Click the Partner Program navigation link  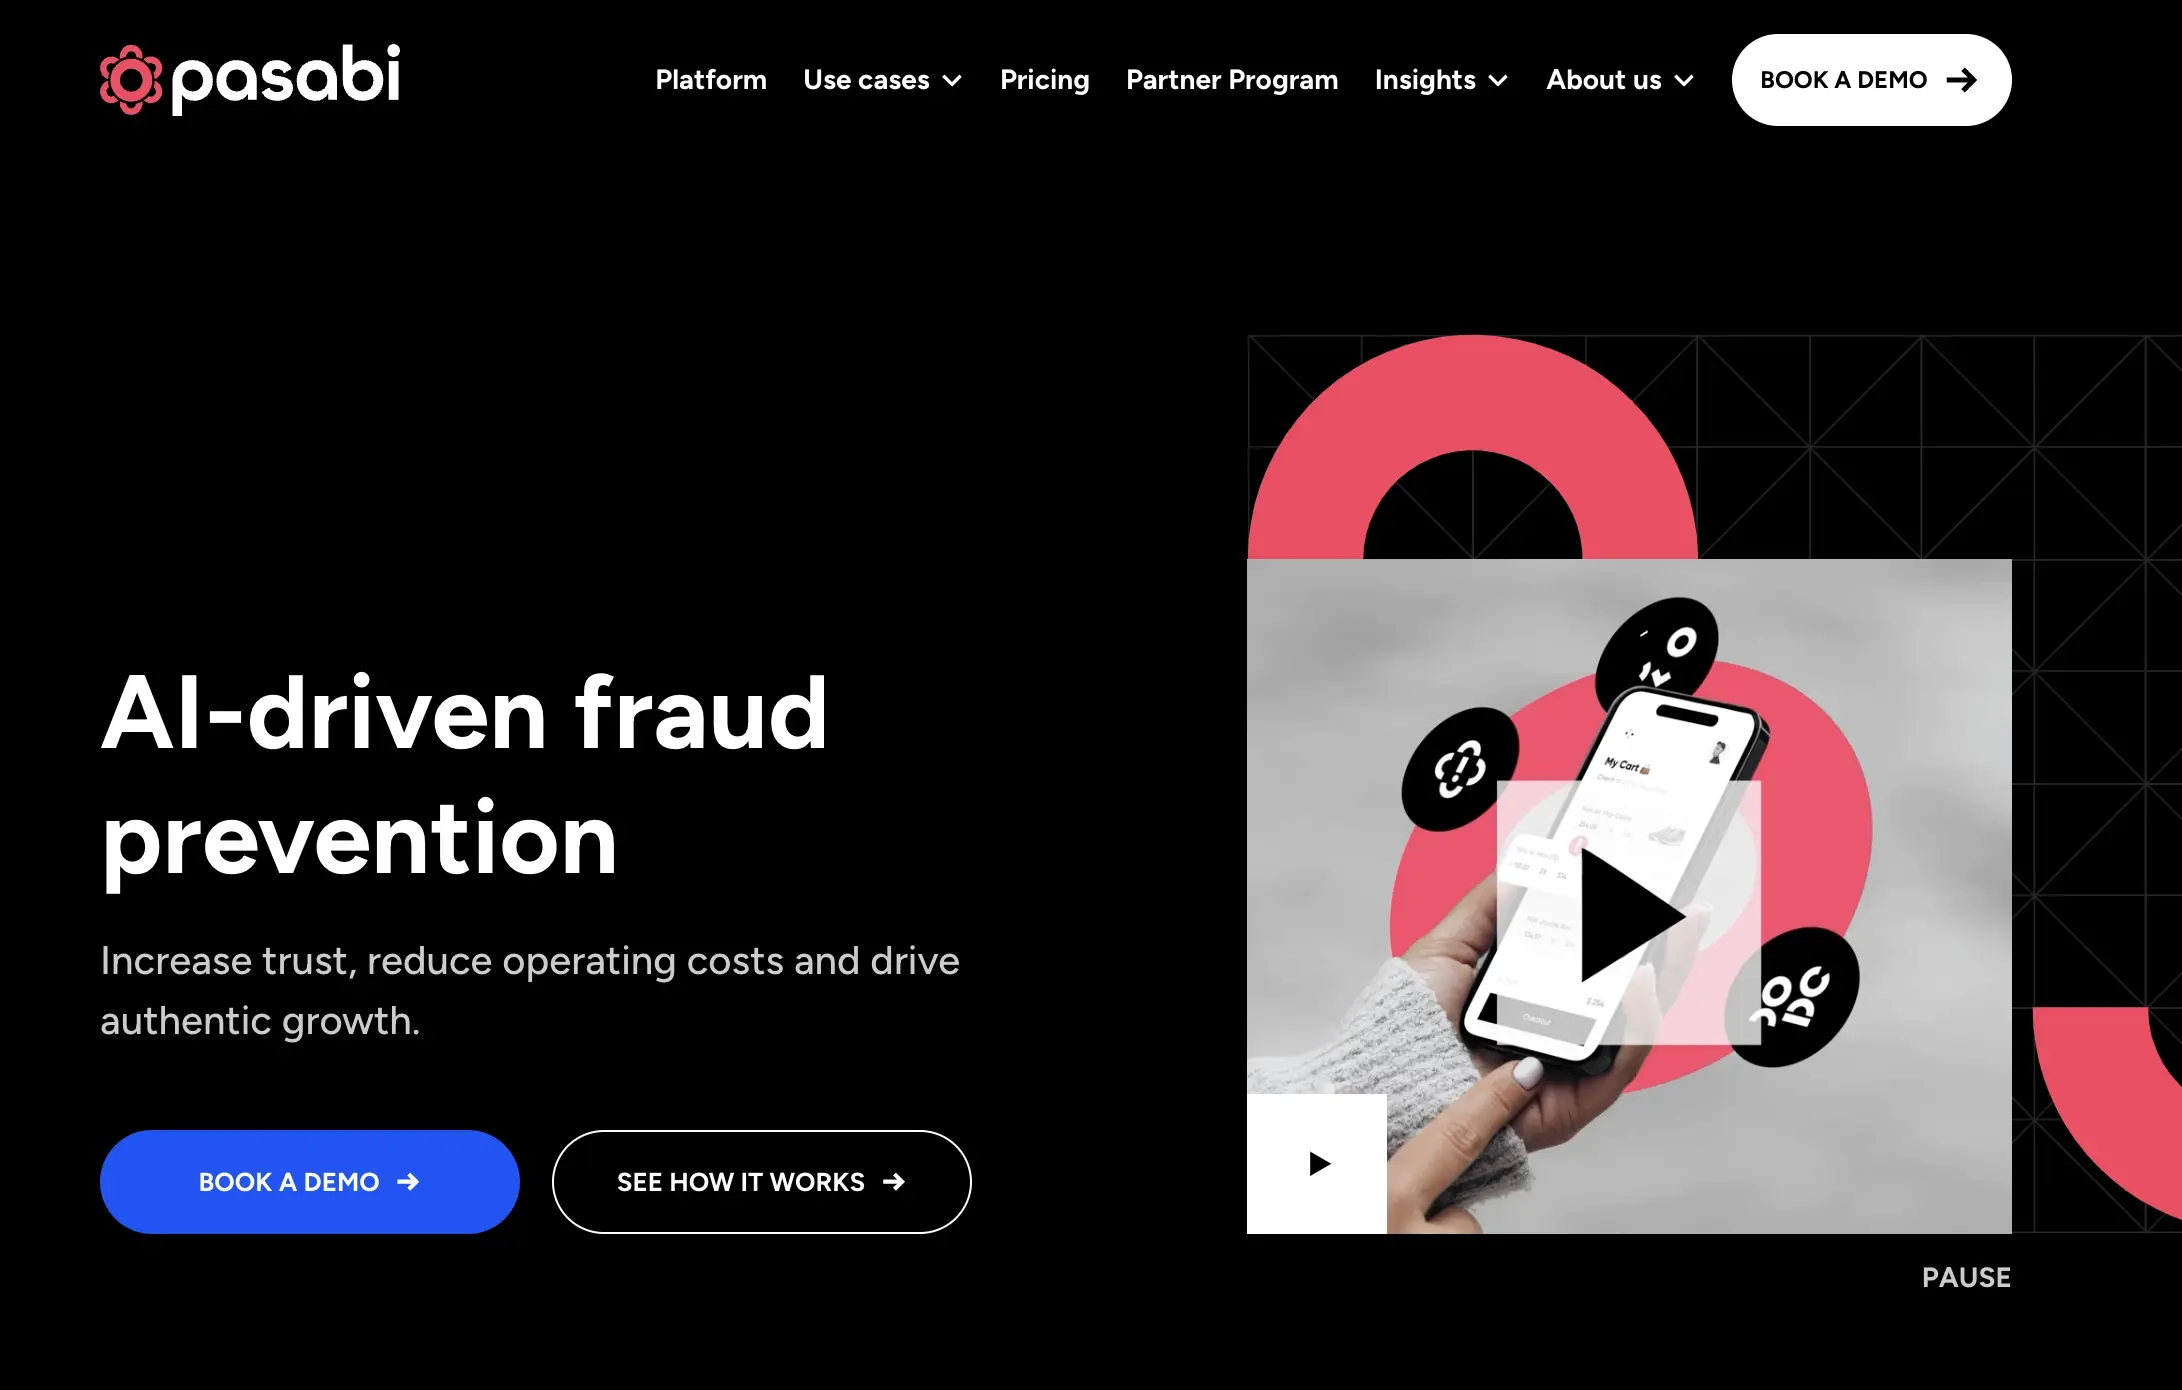point(1233,80)
